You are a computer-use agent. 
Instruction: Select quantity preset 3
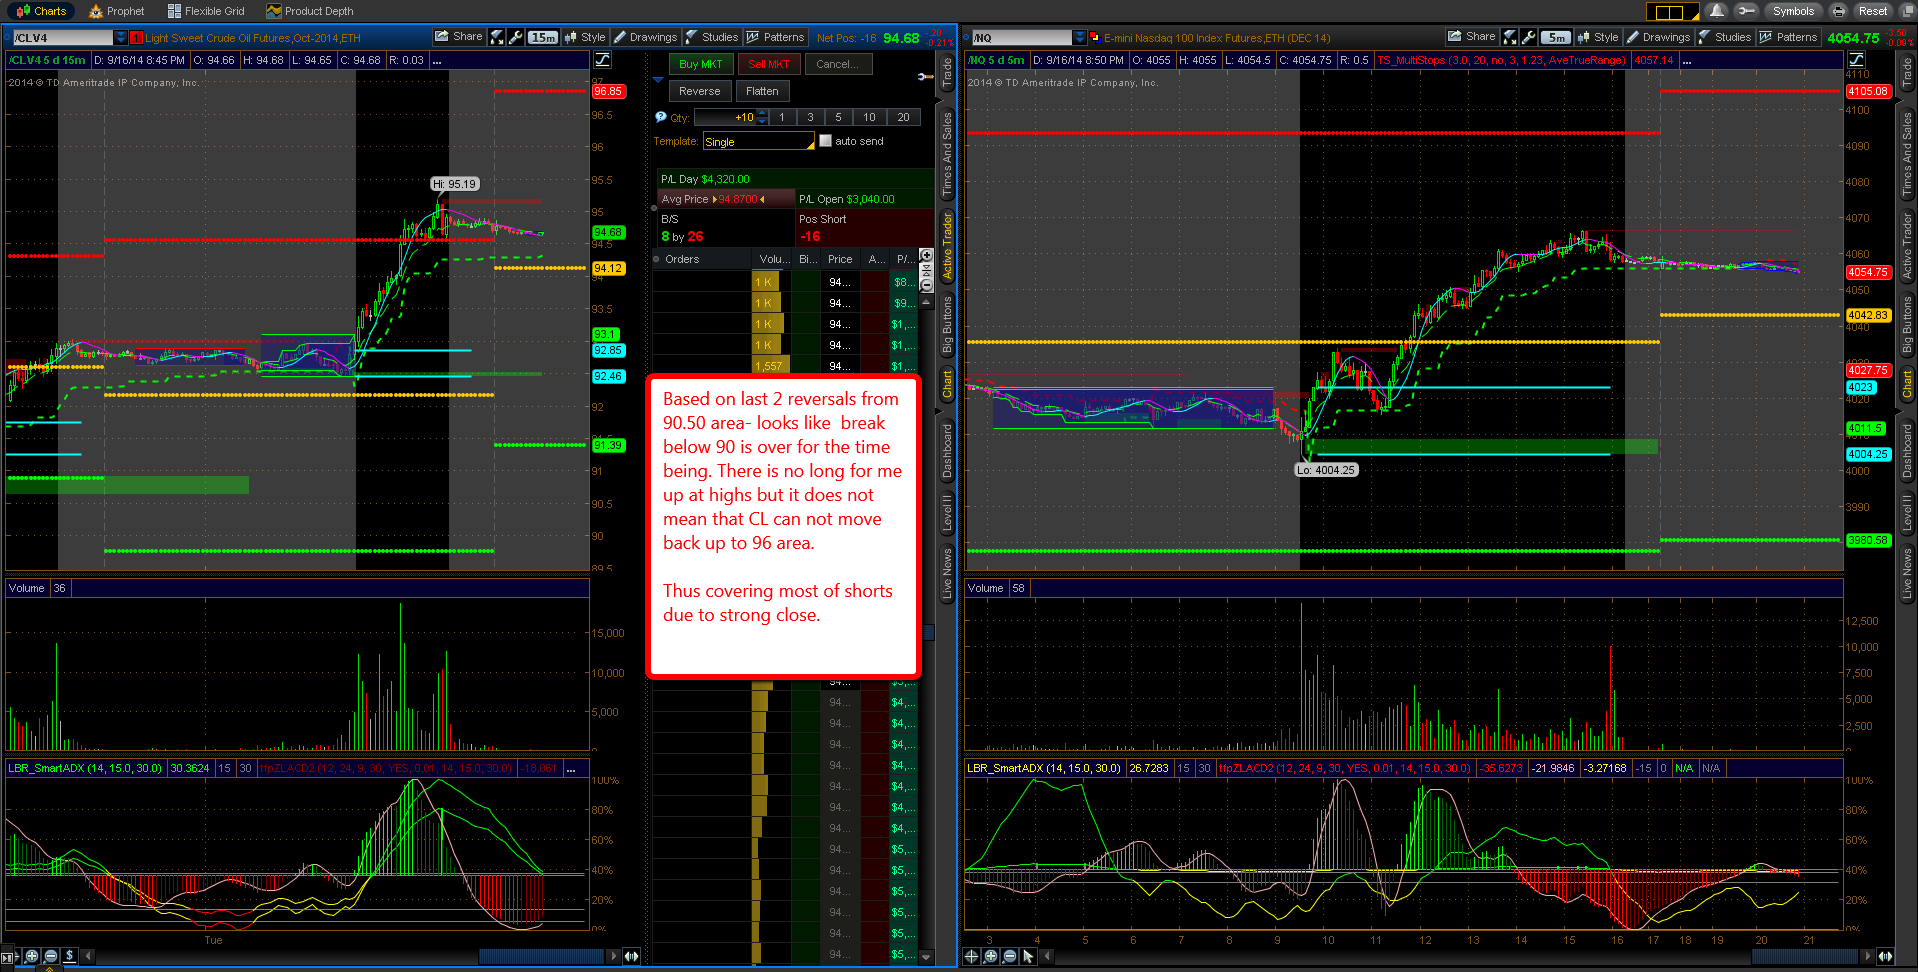tap(810, 117)
